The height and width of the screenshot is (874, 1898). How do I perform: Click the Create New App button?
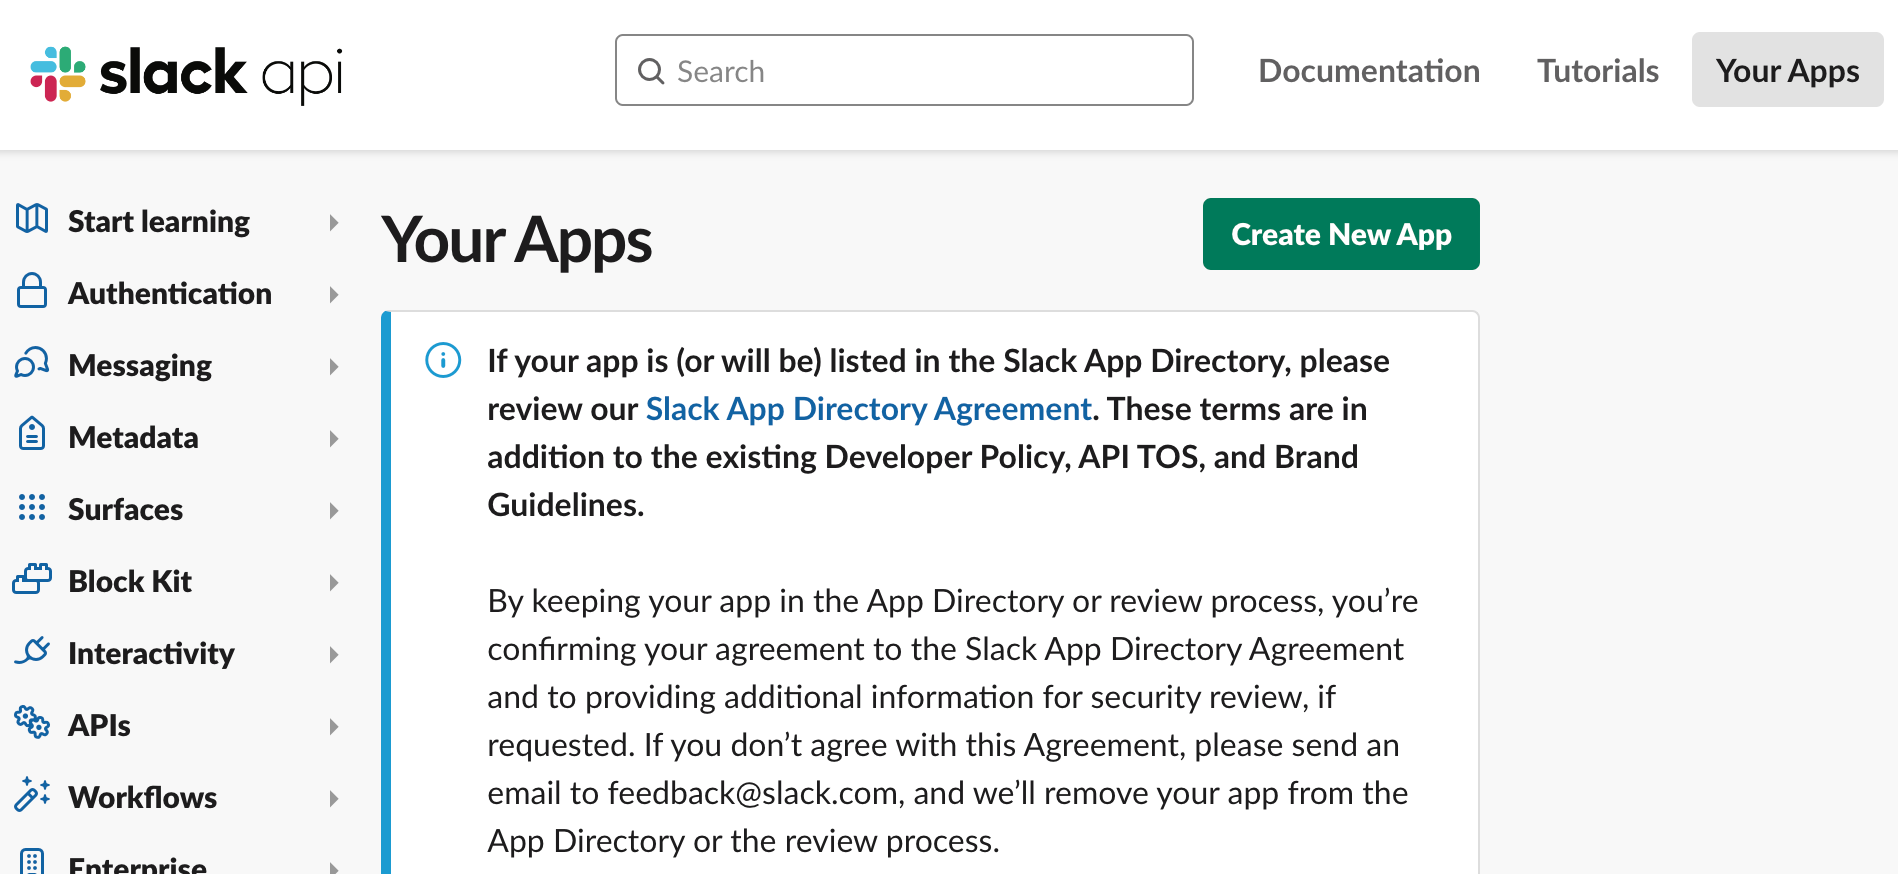(1341, 234)
